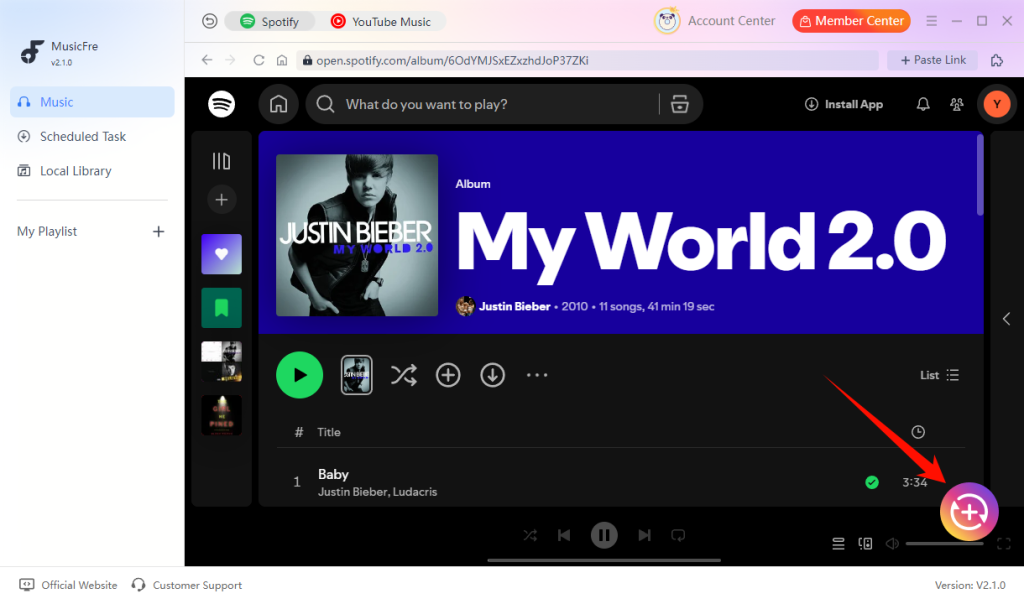The width and height of the screenshot is (1024, 604).
Task: Expand the right side panel arrow
Action: (x=1006, y=319)
